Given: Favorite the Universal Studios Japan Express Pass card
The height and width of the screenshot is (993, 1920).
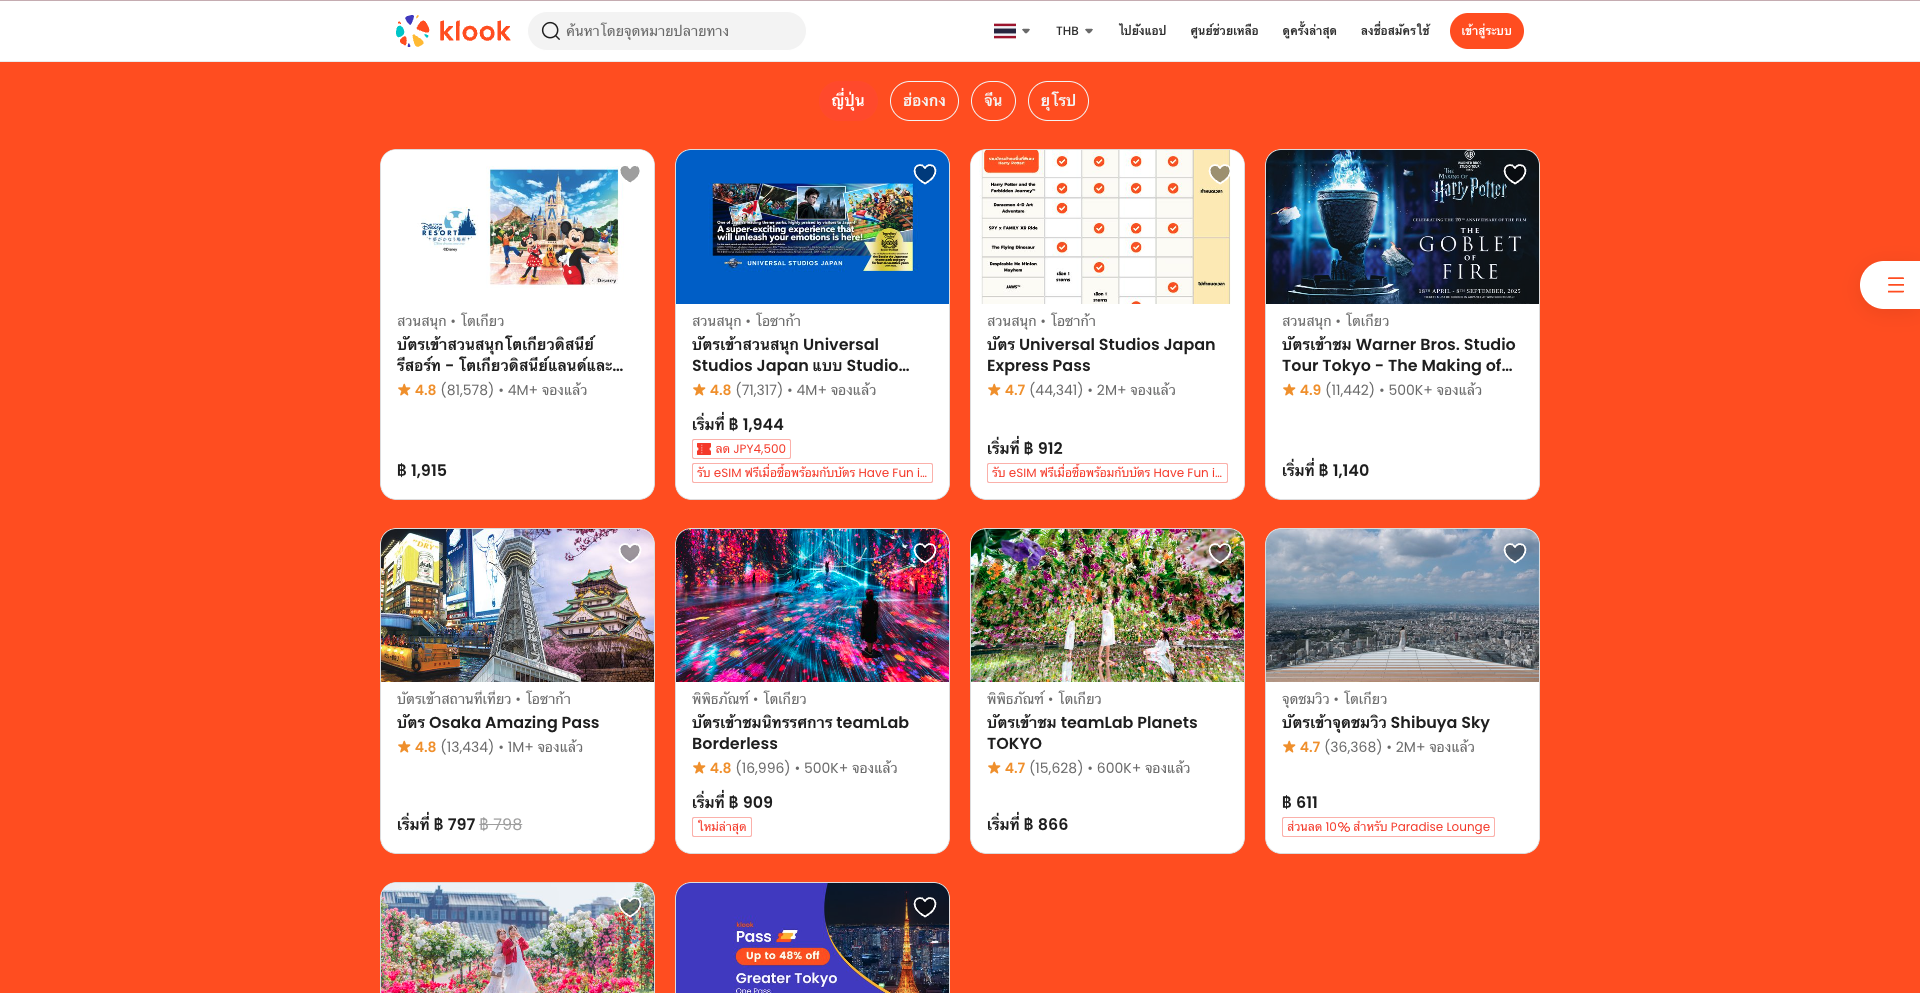Looking at the screenshot, I should point(1220,174).
